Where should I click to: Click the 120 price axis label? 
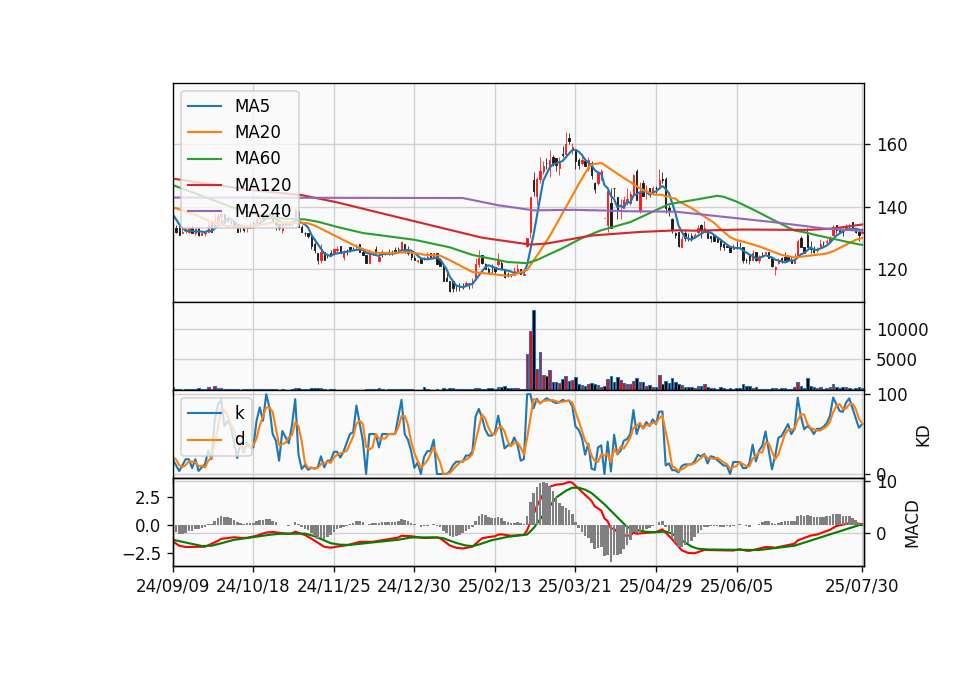[892, 269]
